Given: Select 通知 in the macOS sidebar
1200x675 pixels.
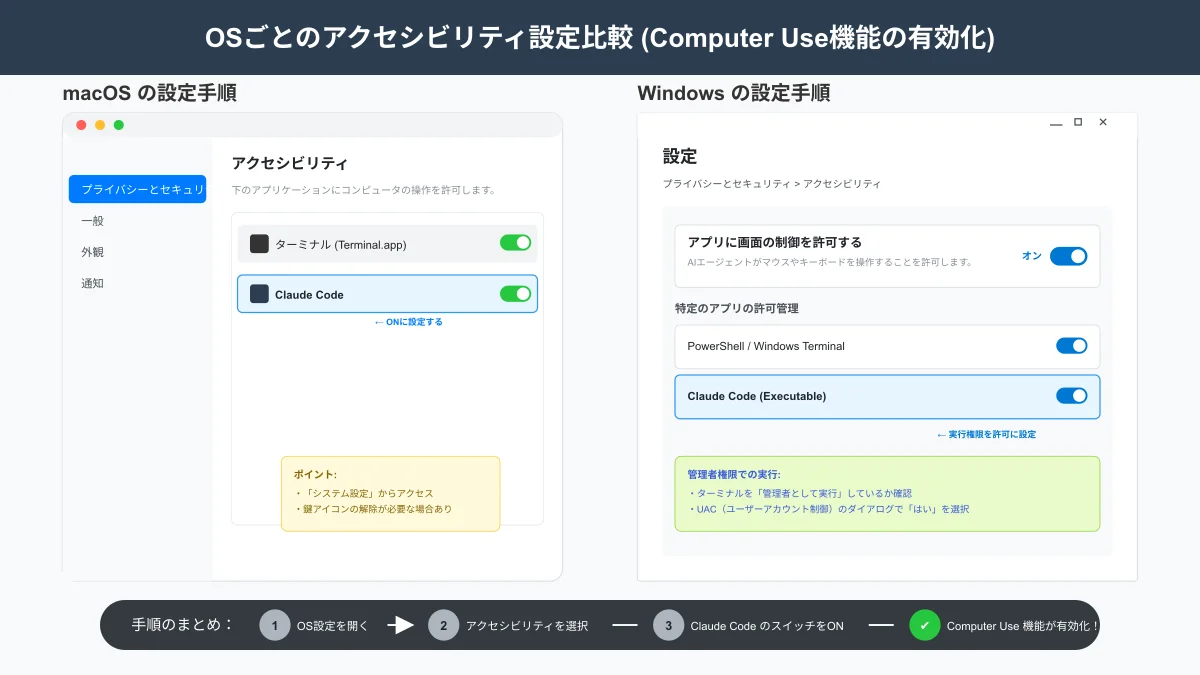Looking at the screenshot, I should [x=93, y=283].
